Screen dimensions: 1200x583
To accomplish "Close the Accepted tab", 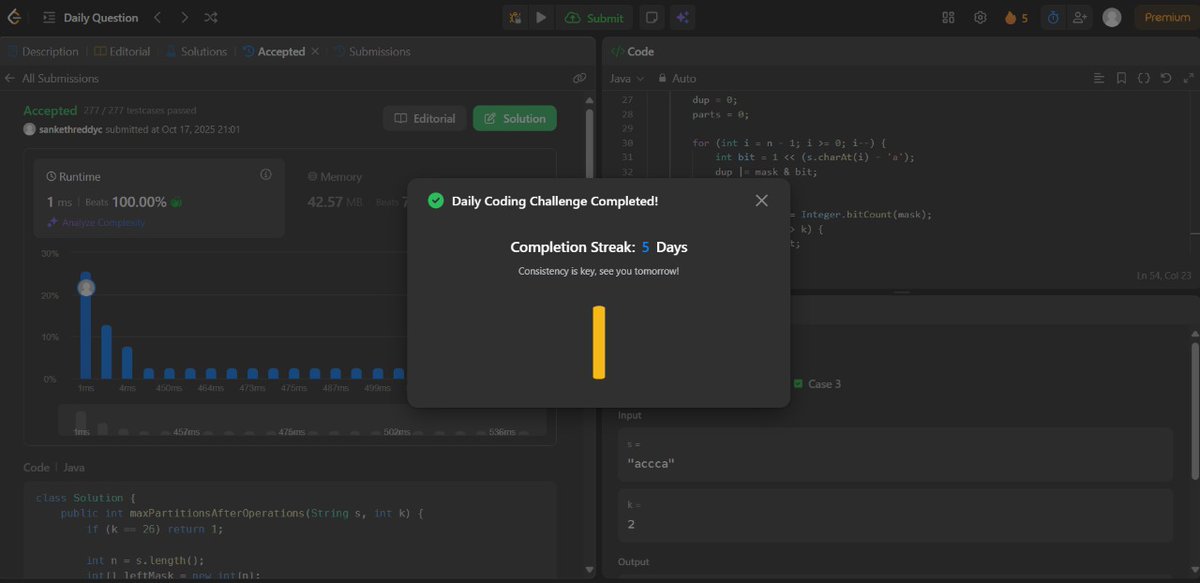I will [x=315, y=51].
